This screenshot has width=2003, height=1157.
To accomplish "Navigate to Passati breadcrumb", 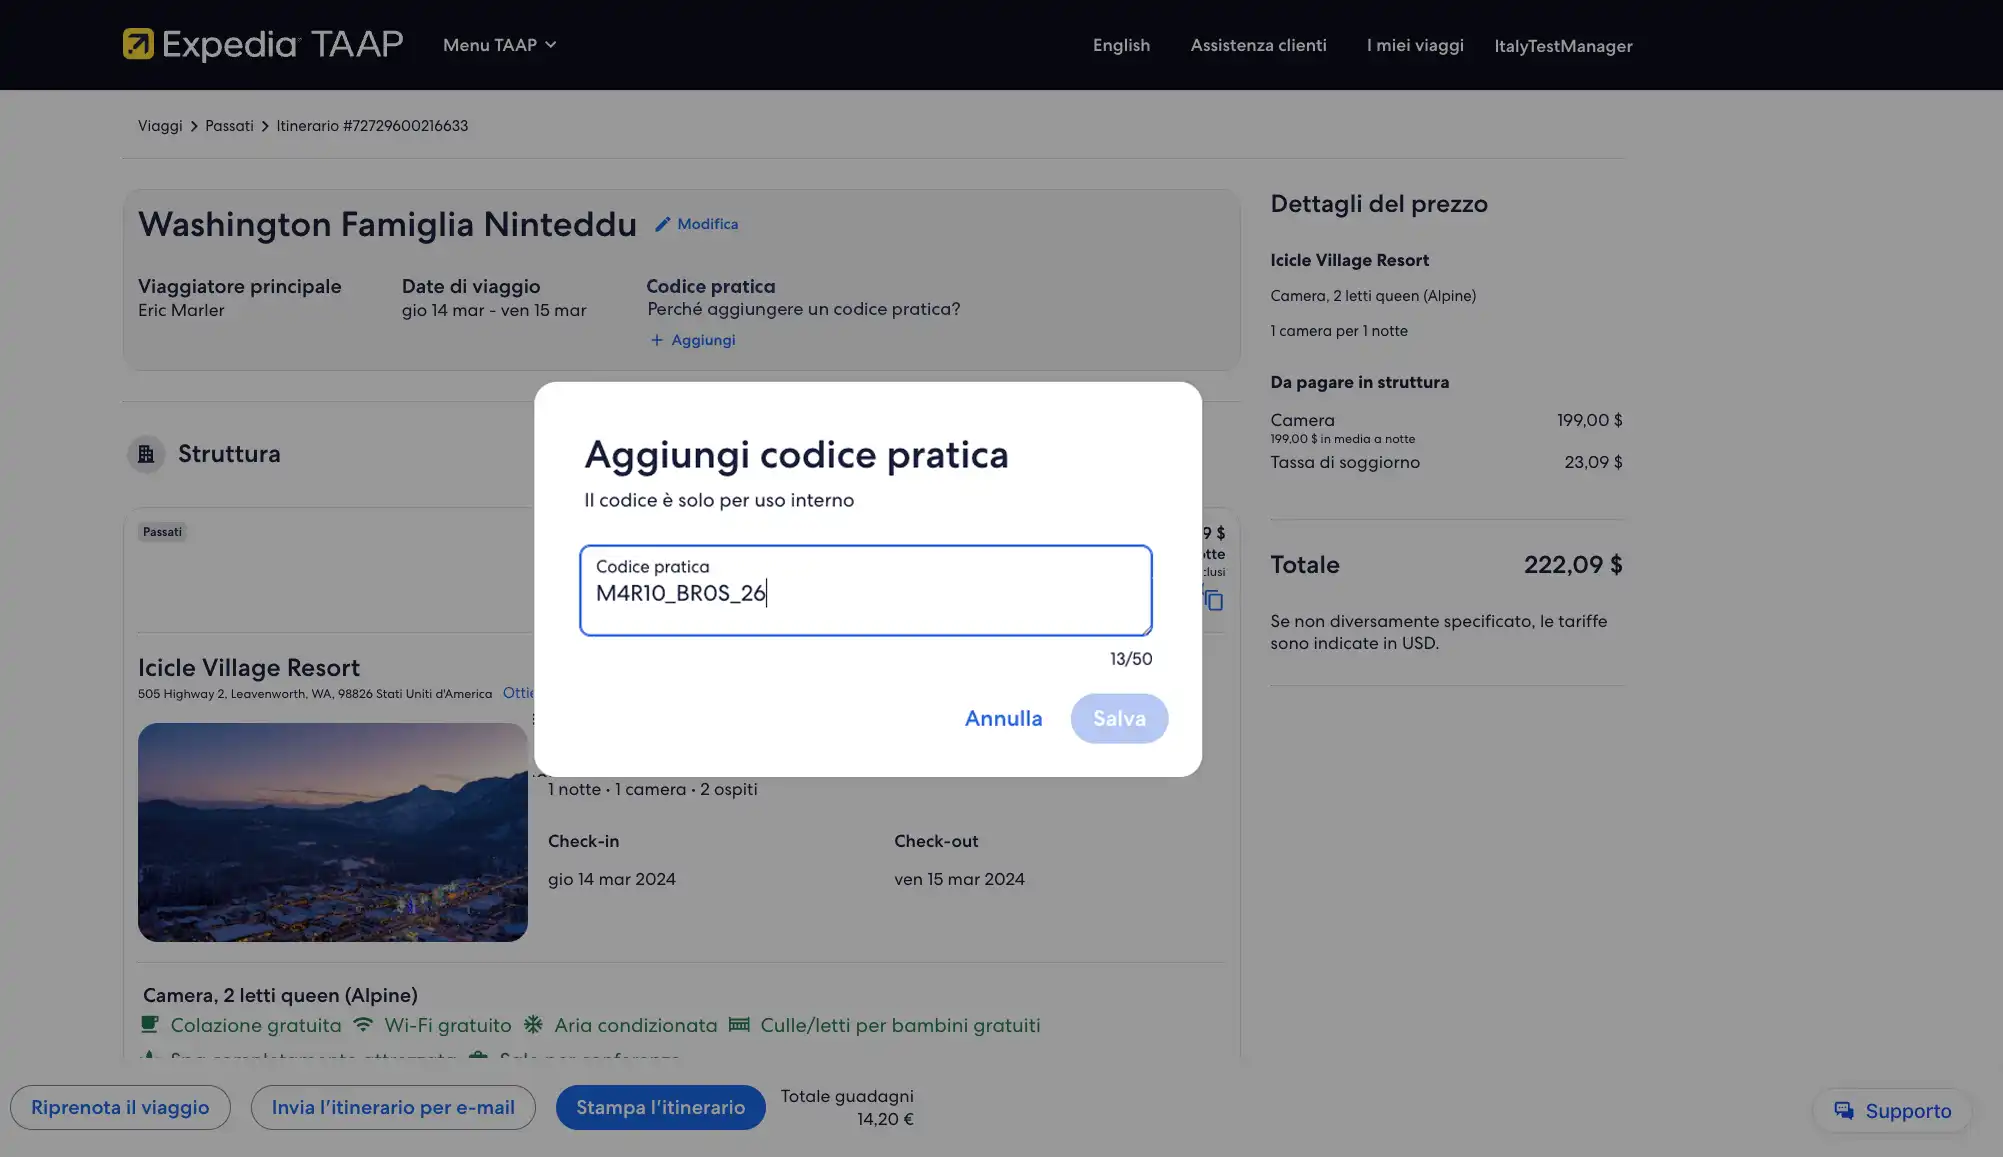I will (229, 126).
